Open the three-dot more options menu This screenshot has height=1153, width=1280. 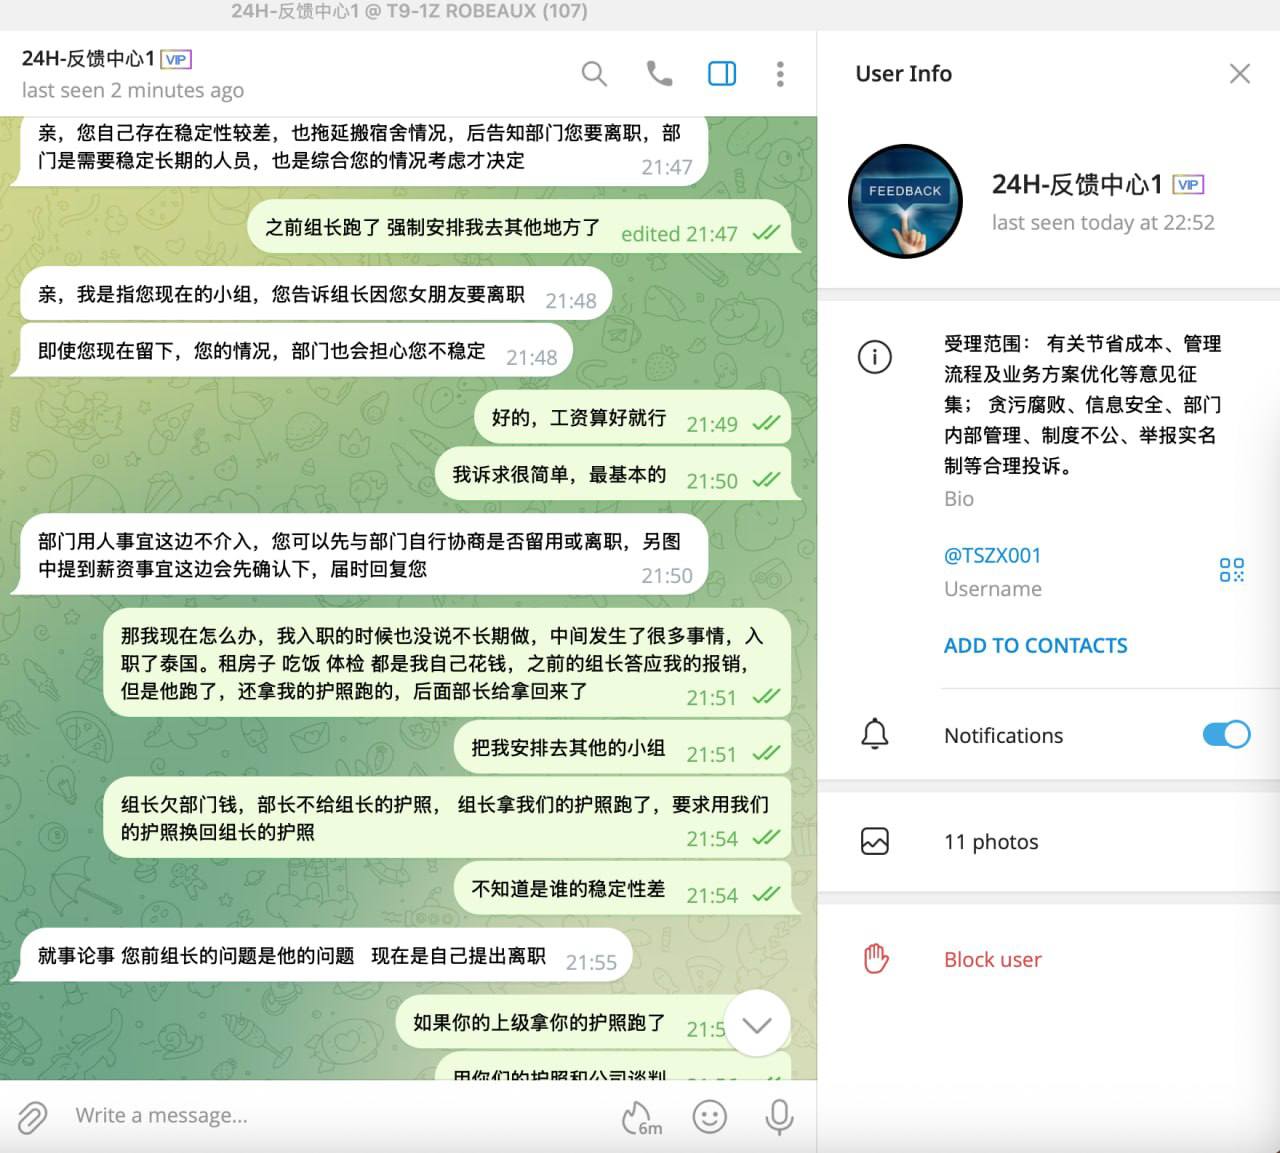click(x=780, y=73)
